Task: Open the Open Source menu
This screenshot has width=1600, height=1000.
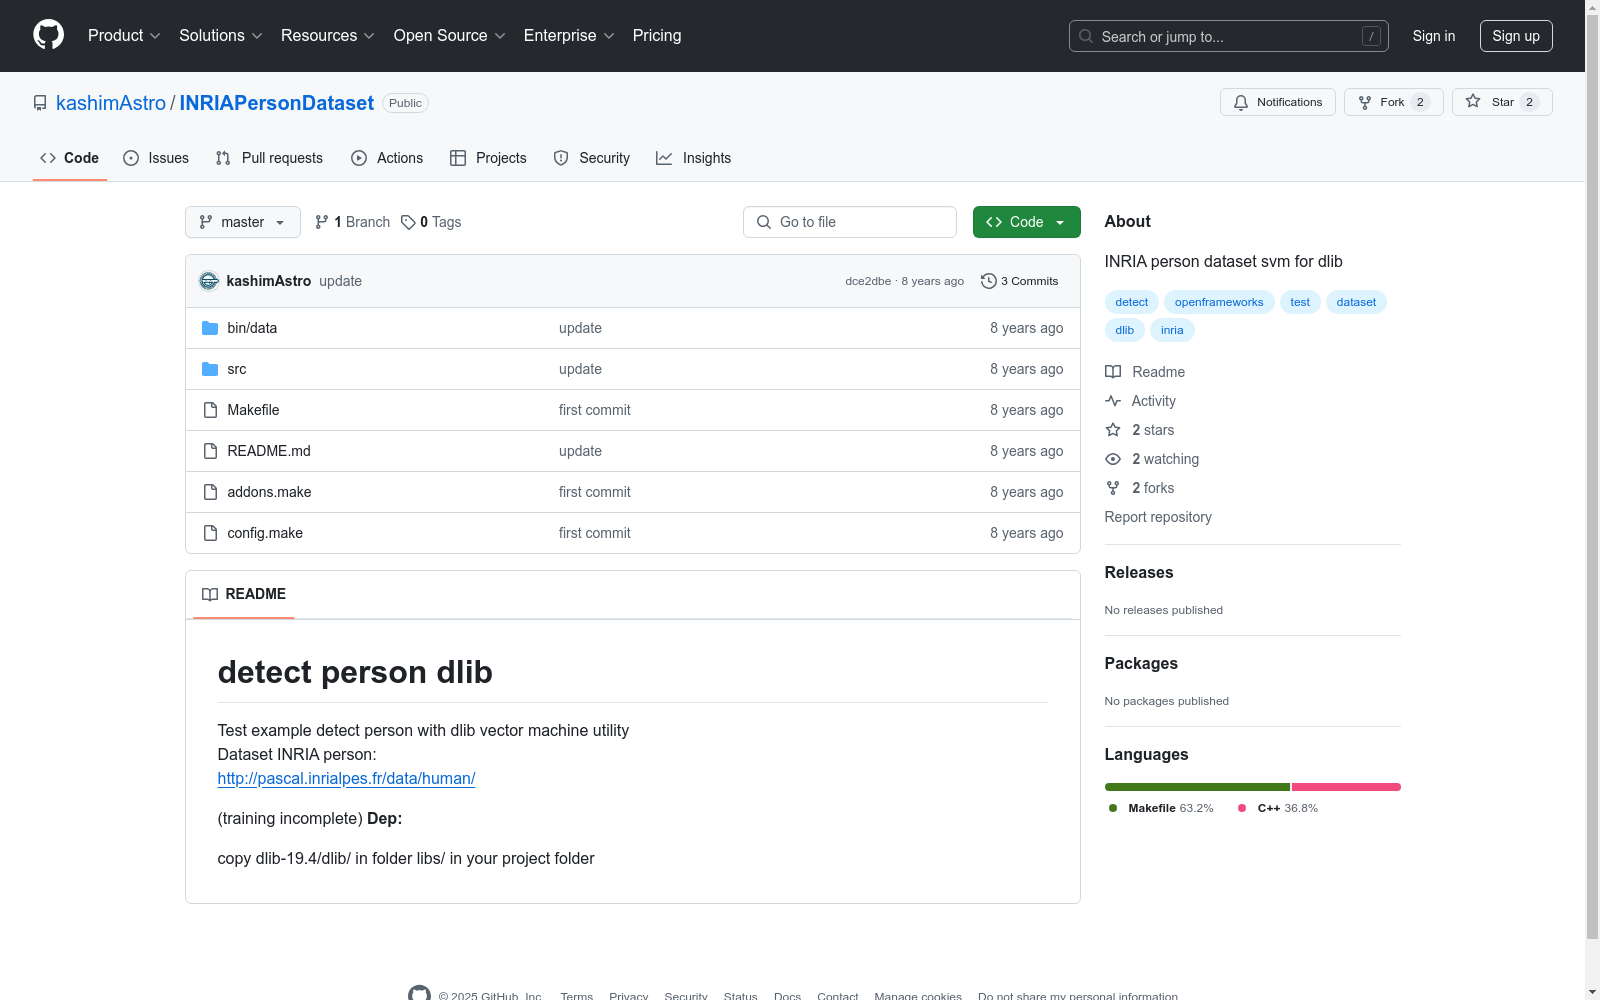Action: pyautogui.click(x=450, y=36)
